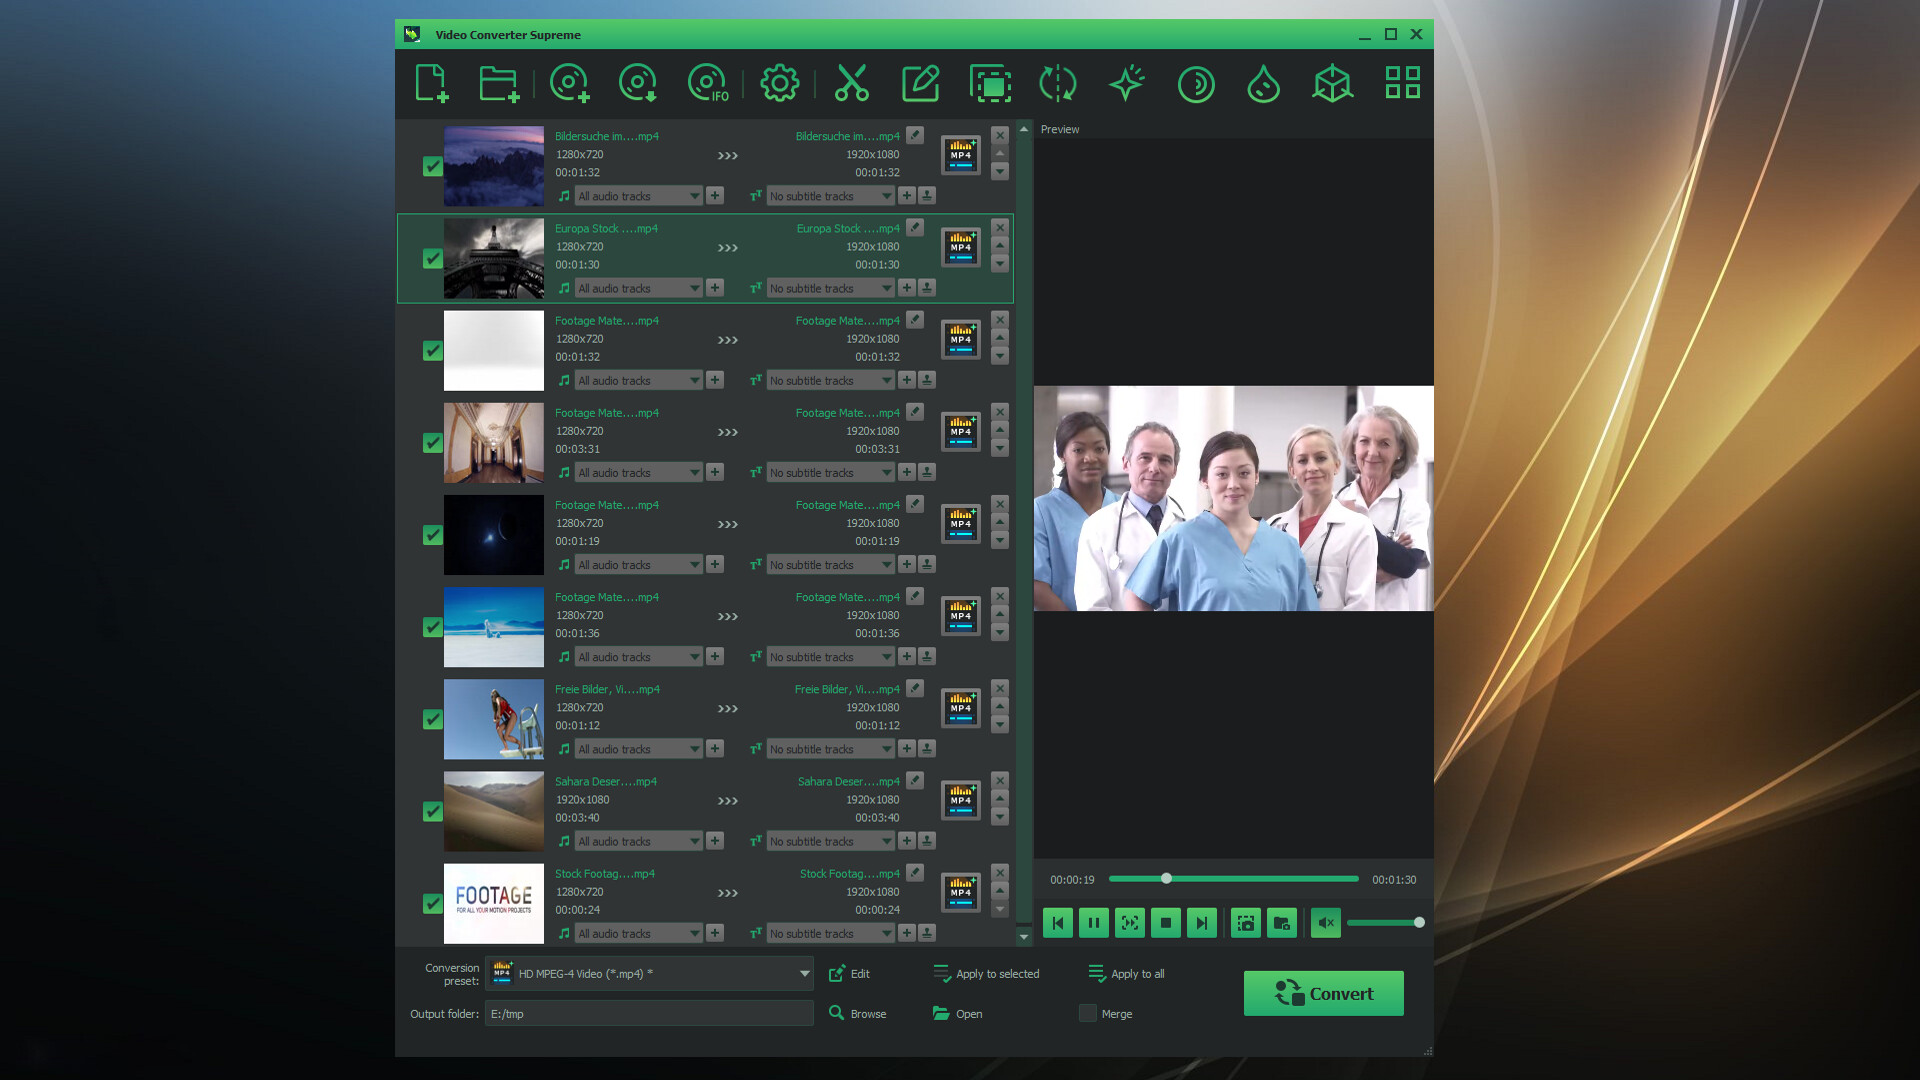Add a folder of videos
The width and height of the screenshot is (1920, 1080).
499,84
